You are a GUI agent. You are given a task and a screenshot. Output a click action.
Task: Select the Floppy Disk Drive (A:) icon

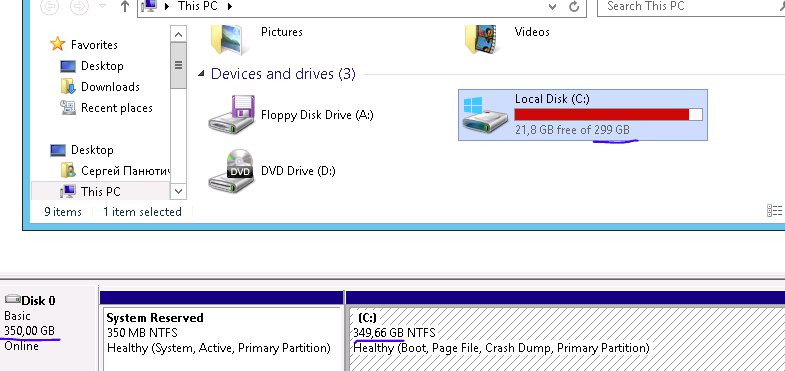(232, 114)
